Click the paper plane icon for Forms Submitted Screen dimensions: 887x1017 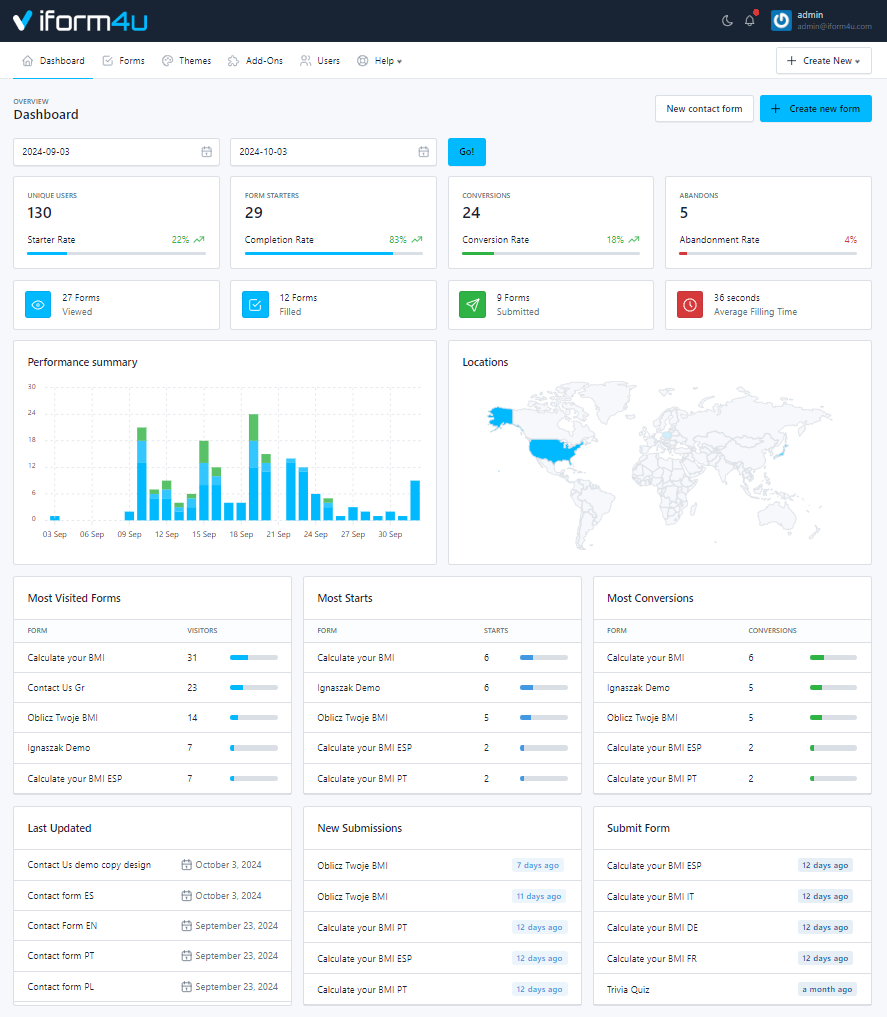click(471, 304)
